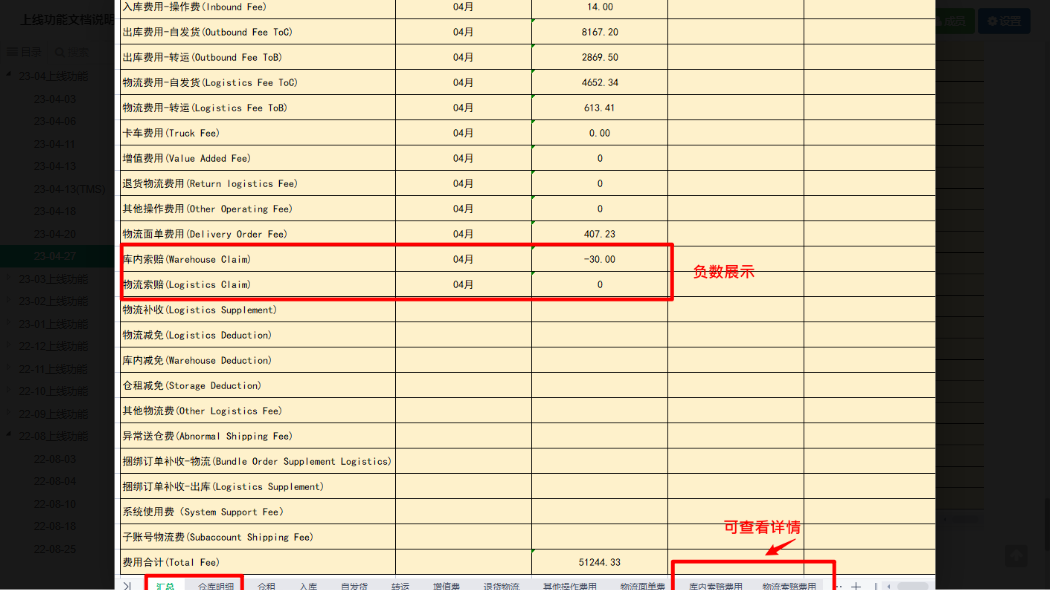Click the add-sheet plus icon
The width and height of the screenshot is (1050, 590).
[856, 586]
